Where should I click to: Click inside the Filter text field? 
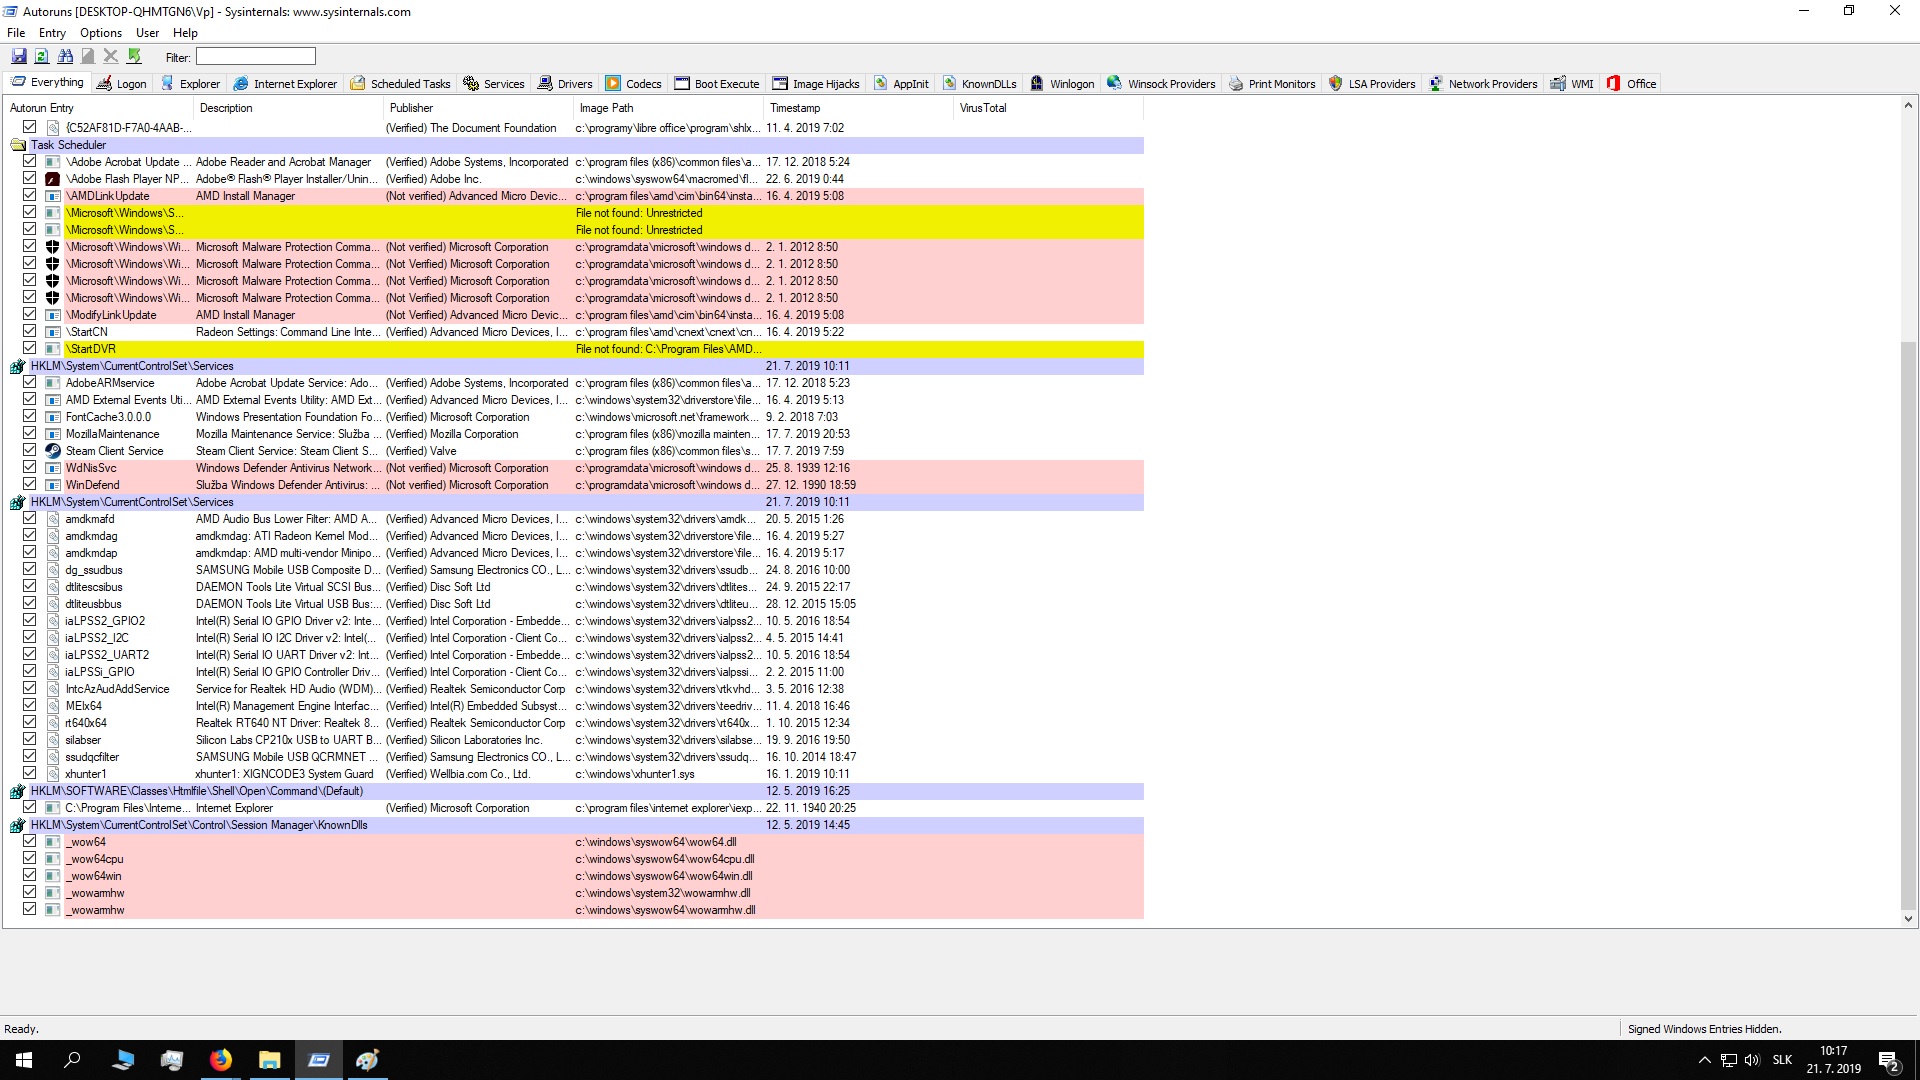[x=255, y=57]
